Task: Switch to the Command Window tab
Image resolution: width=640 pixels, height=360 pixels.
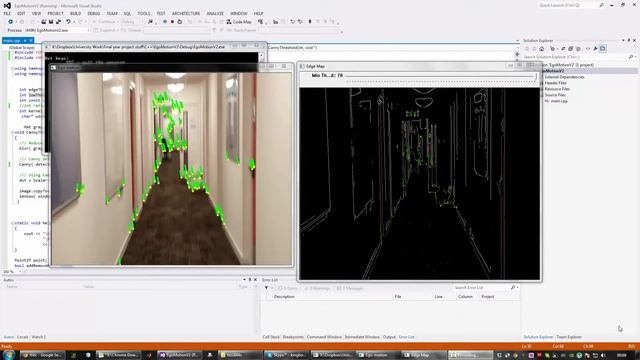Action: (x=324, y=337)
